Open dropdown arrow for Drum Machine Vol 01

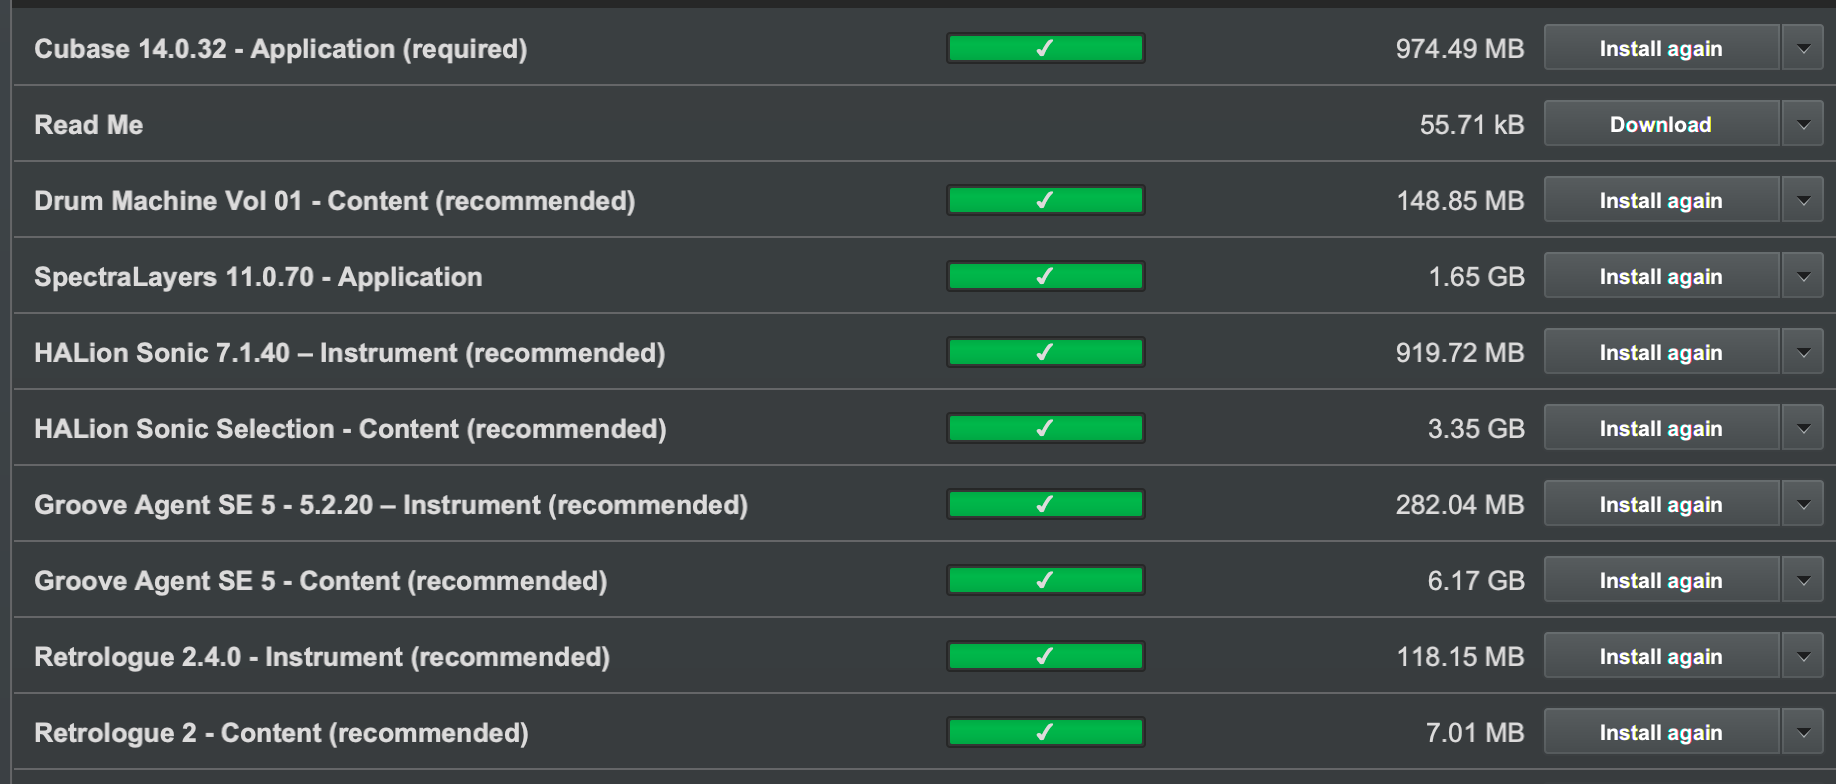click(1803, 200)
